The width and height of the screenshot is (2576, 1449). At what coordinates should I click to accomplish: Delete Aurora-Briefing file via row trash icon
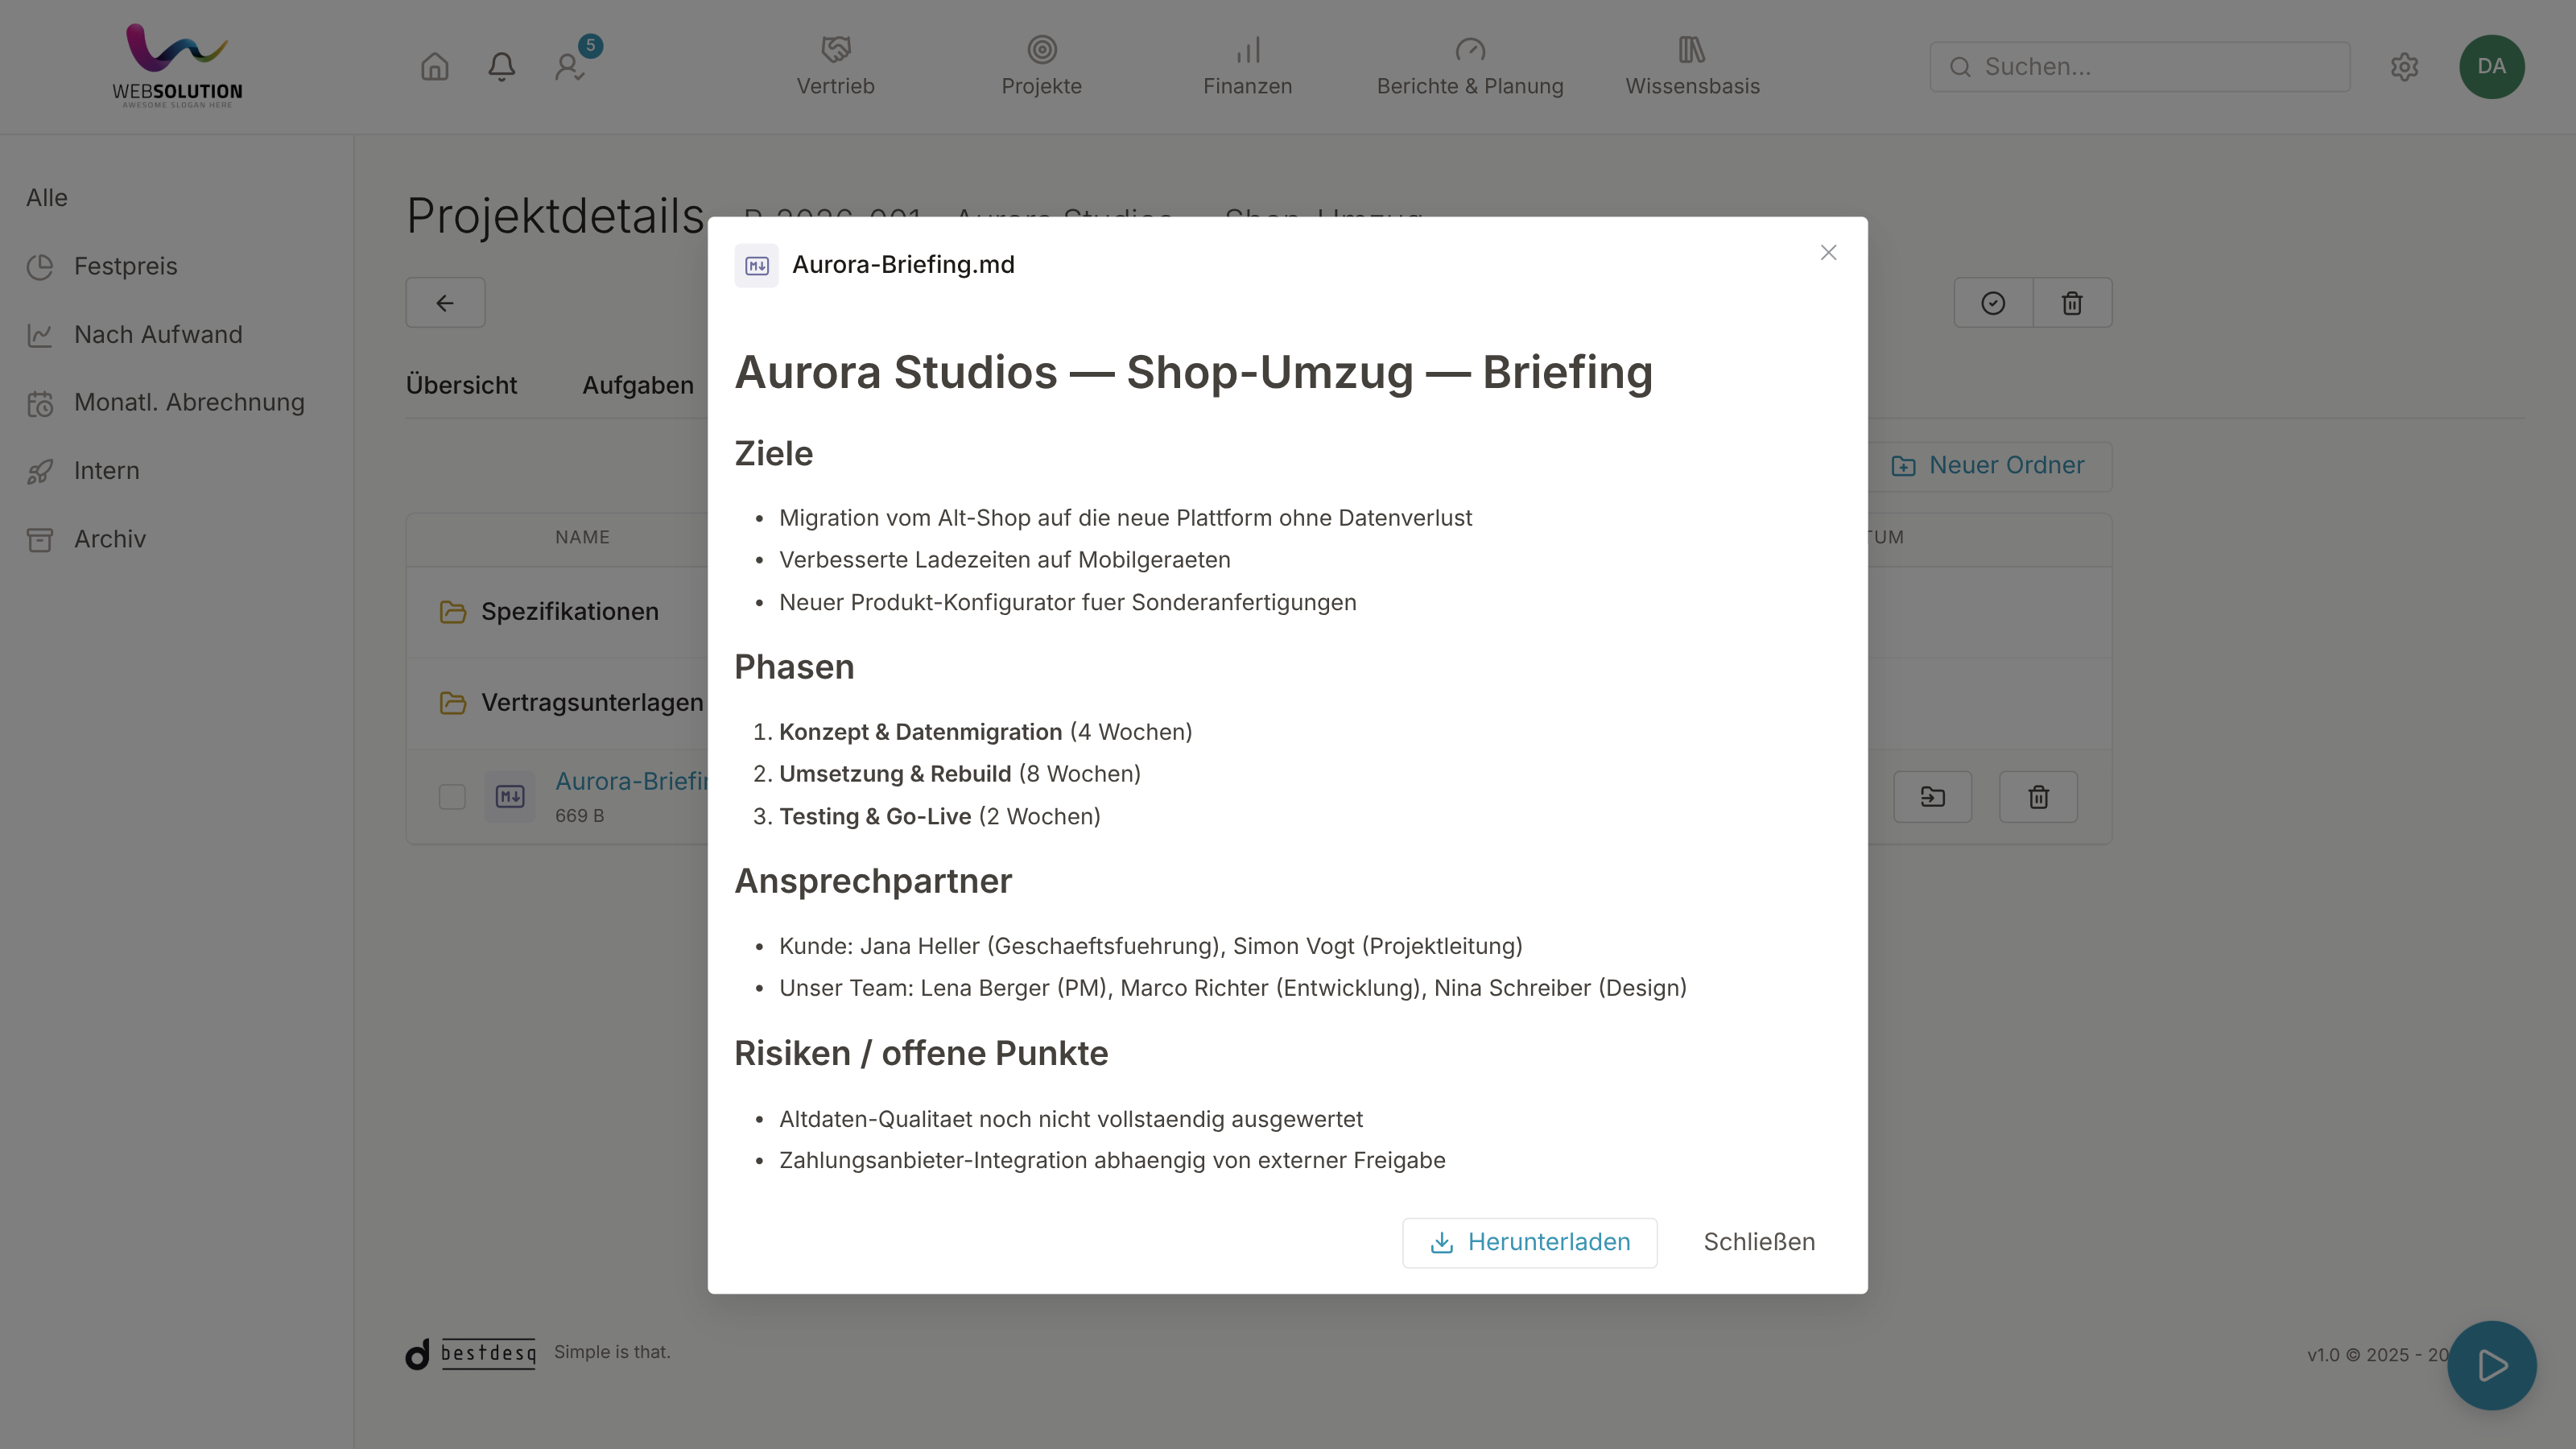[2038, 797]
